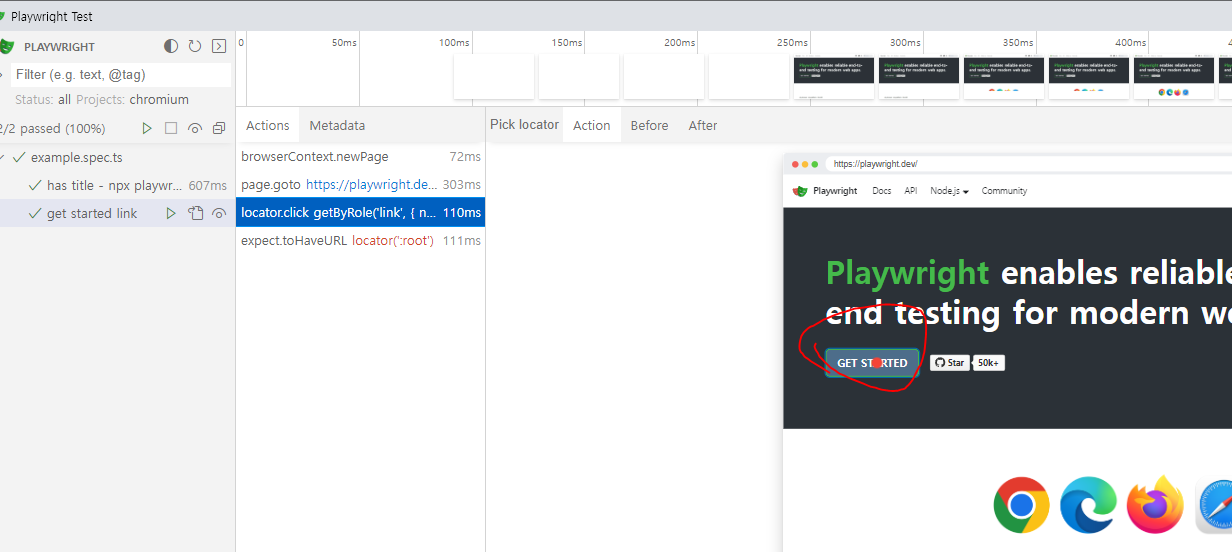This screenshot has height=552, width=1232.
Task: Click the Edge browser logo
Action: tap(1088, 505)
